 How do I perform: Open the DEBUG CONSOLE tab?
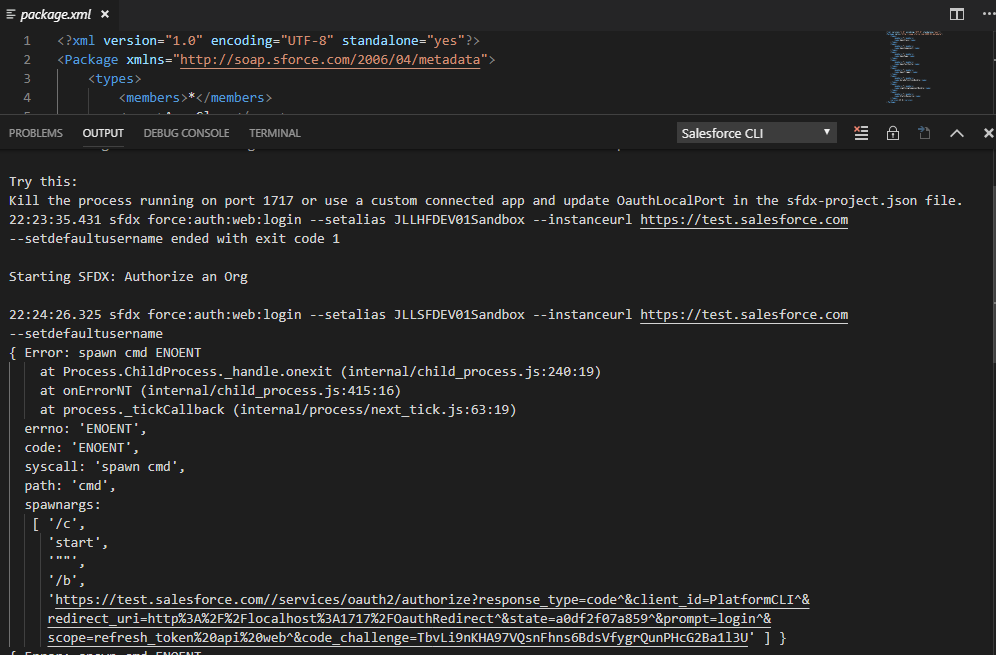click(x=186, y=133)
